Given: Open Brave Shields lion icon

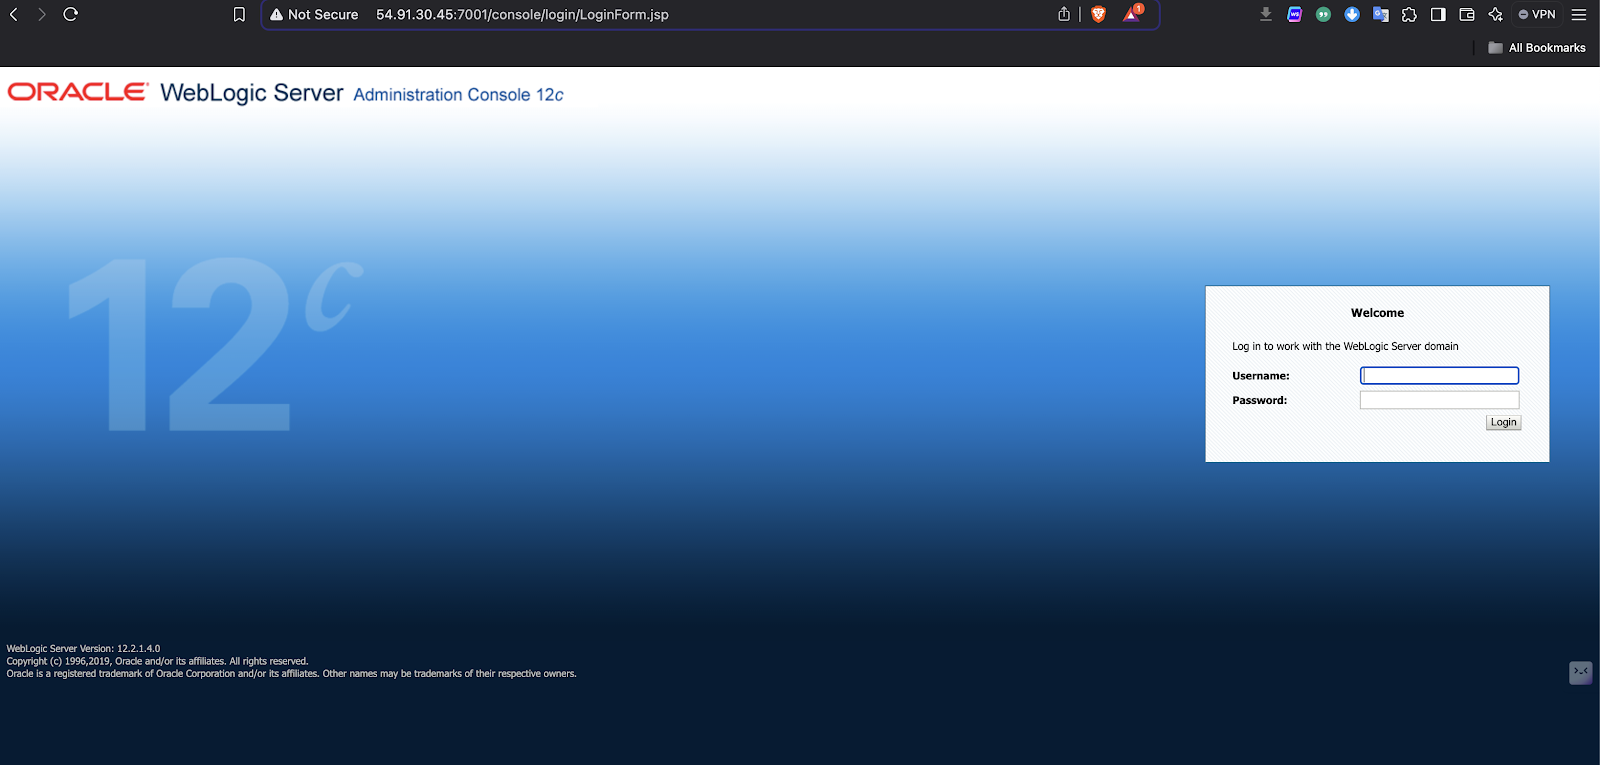Looking at the screenshot, I should (1098, 14).
